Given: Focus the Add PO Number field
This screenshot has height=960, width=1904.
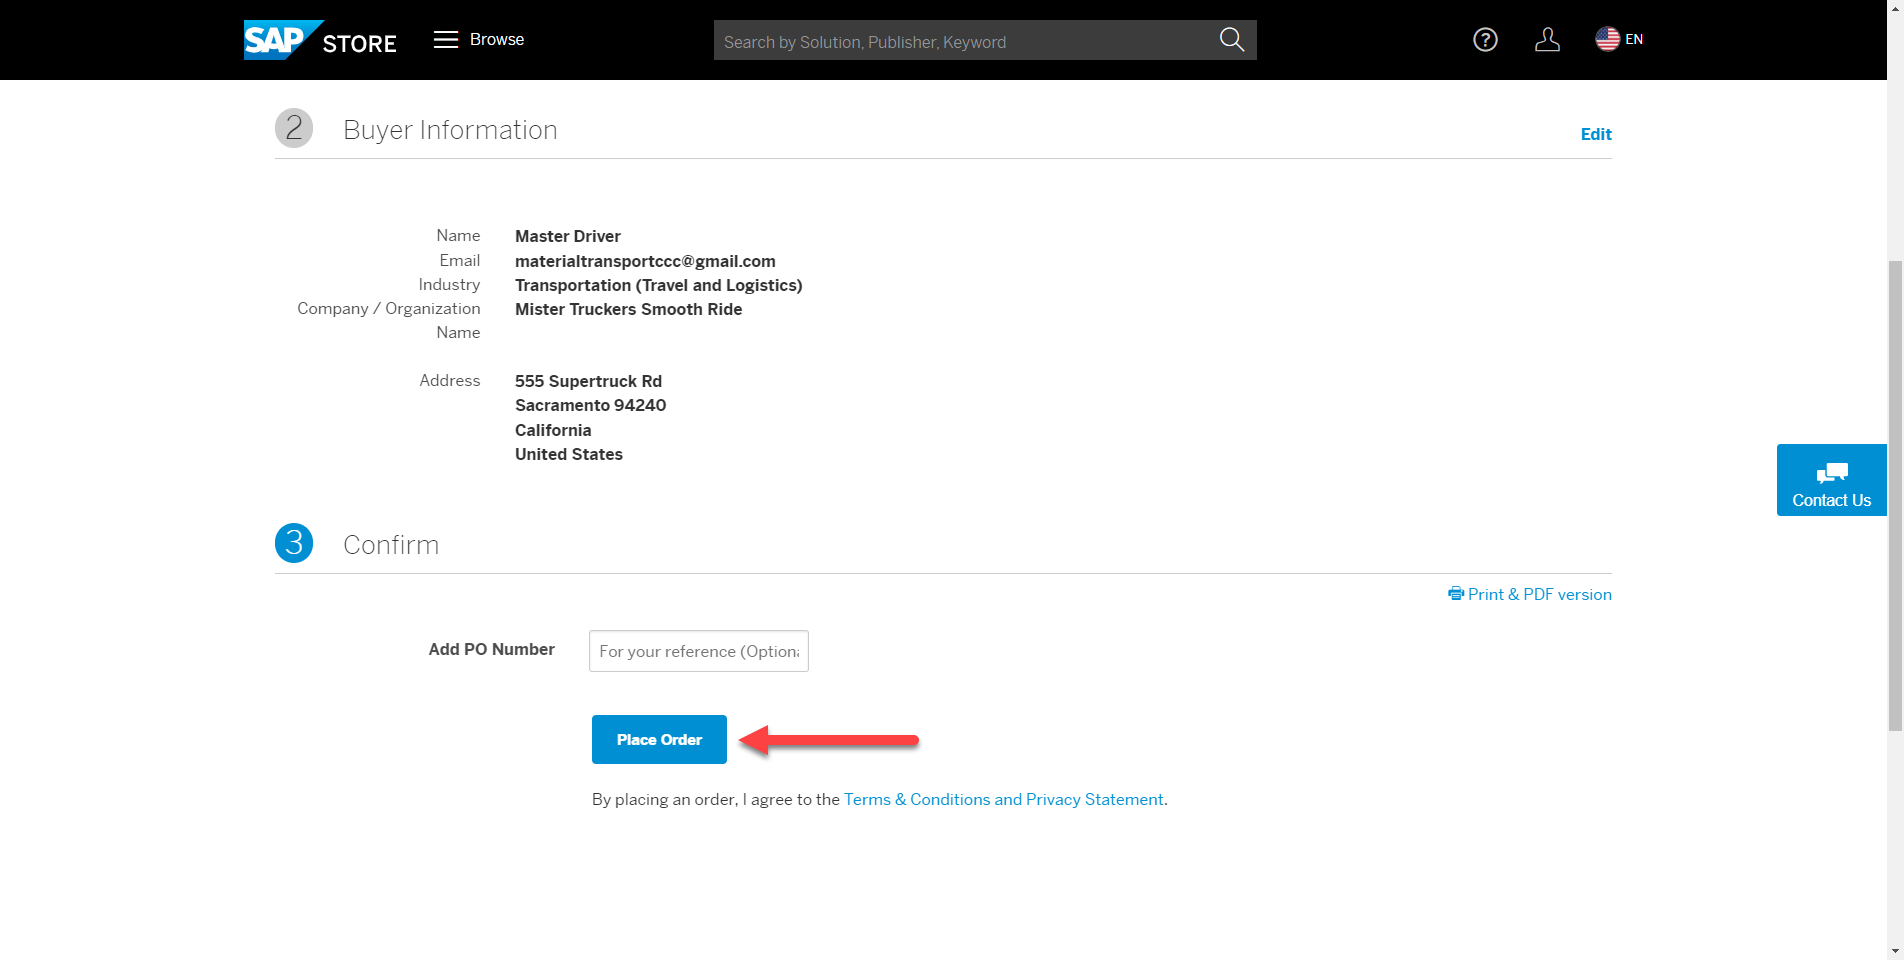Looking at the screenshot, I should coord(699,651).
